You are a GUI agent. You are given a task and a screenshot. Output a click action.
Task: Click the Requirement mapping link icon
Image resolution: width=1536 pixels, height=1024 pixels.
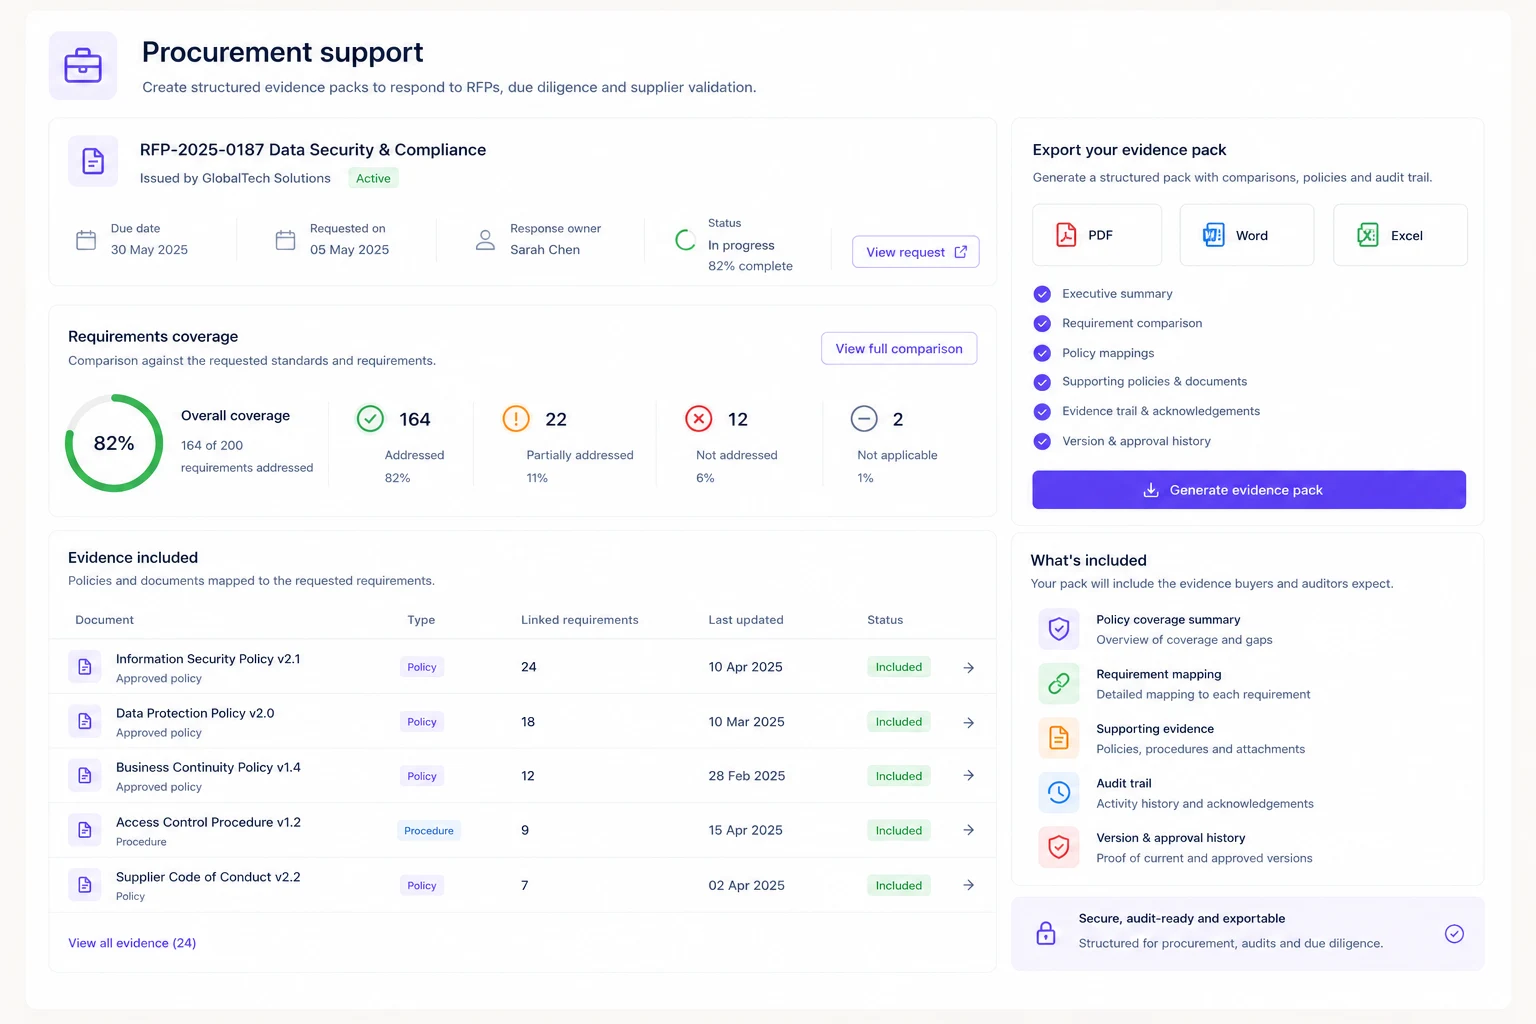point(1059,684)
